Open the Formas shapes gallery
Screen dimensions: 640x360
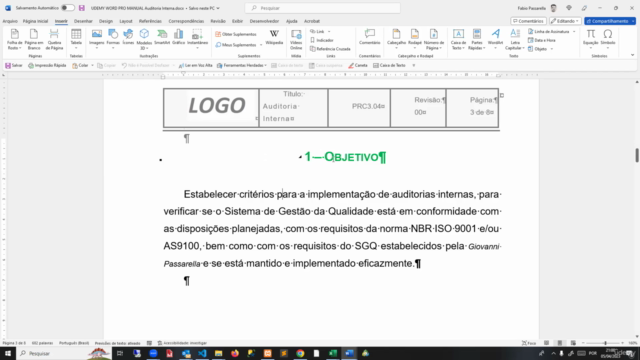(x=113, y=40)
